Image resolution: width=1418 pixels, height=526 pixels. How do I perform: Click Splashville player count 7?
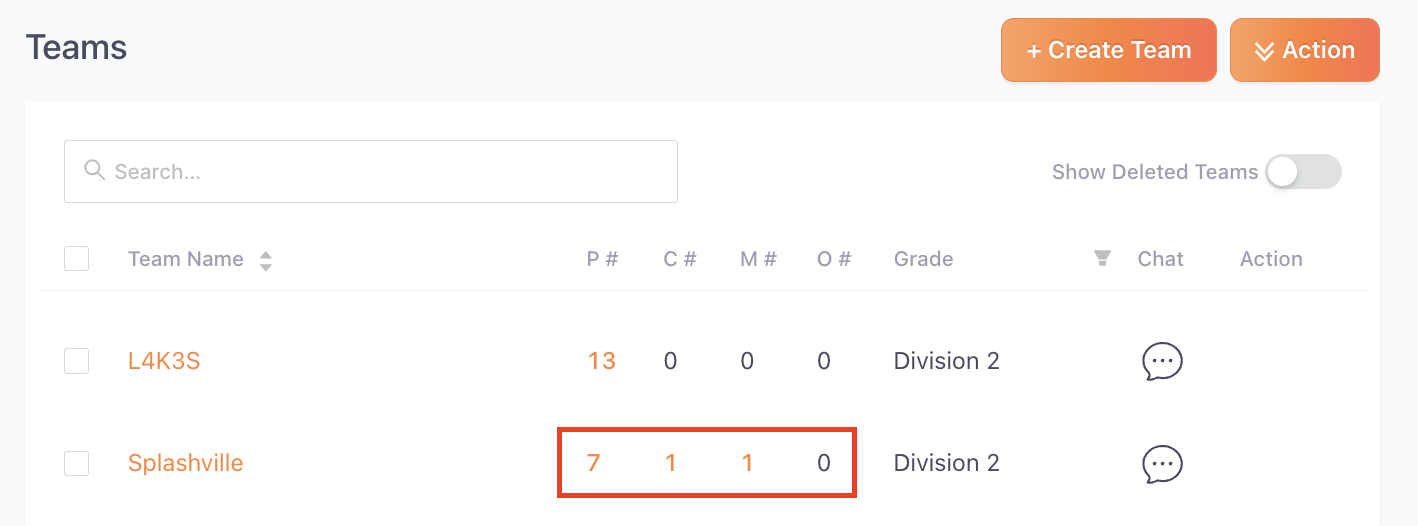[x=594, y=463]
